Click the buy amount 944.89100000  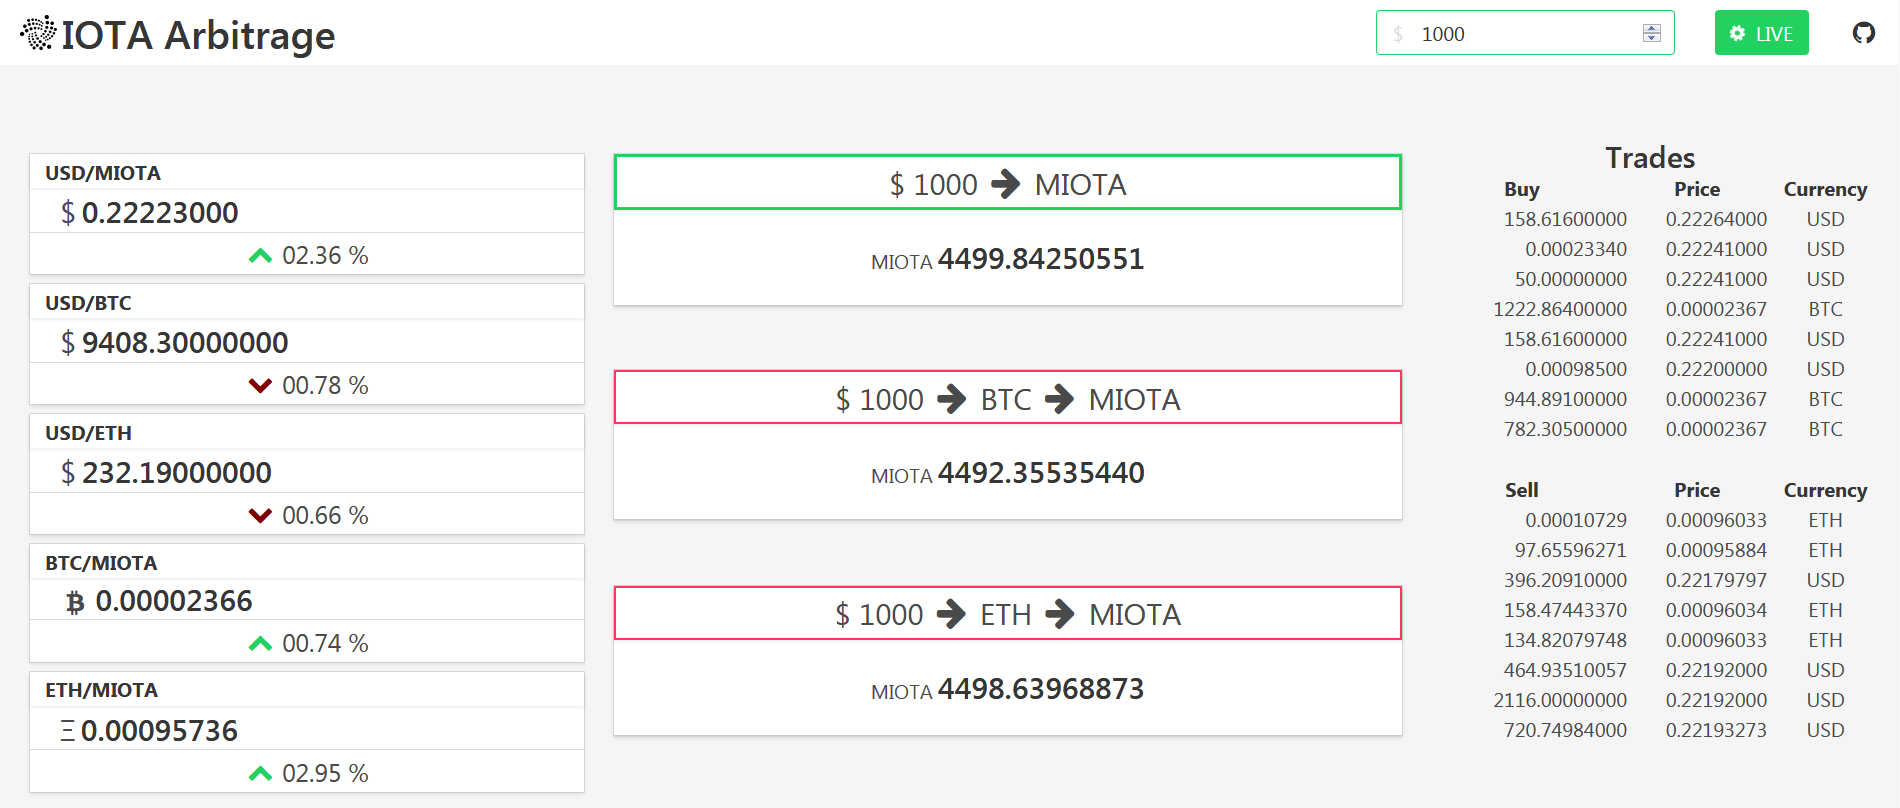(1565, 399)
